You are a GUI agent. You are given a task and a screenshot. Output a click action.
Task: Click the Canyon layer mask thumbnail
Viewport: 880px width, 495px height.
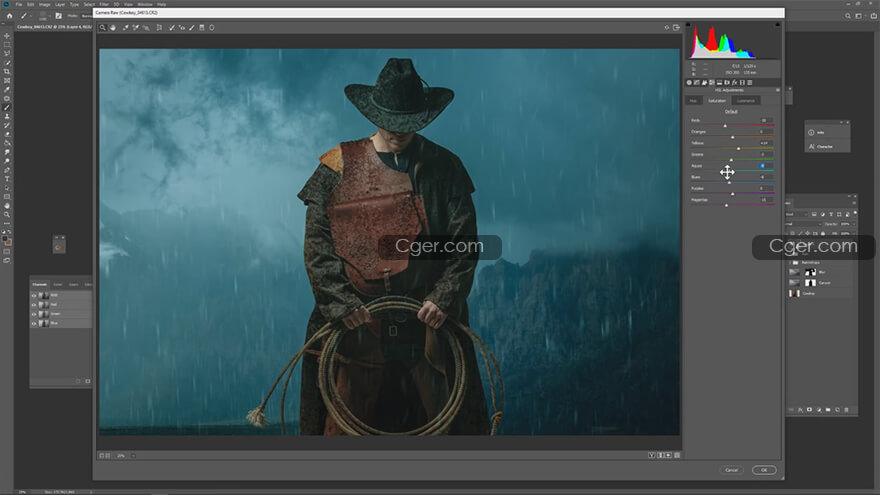(810, 282)
